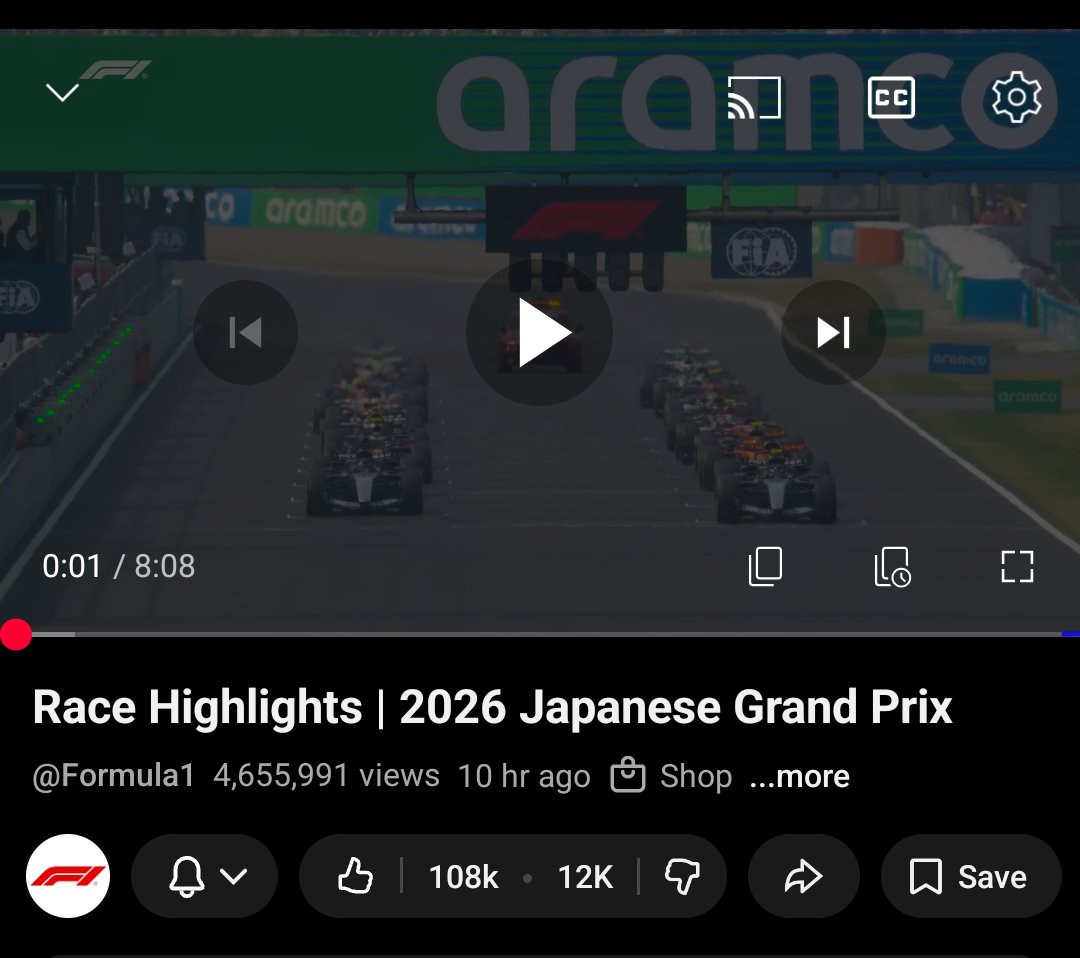1080x958 pixels.
Task: Open the pages-with-clock icon in the player
Action: (x=892, y=567)
